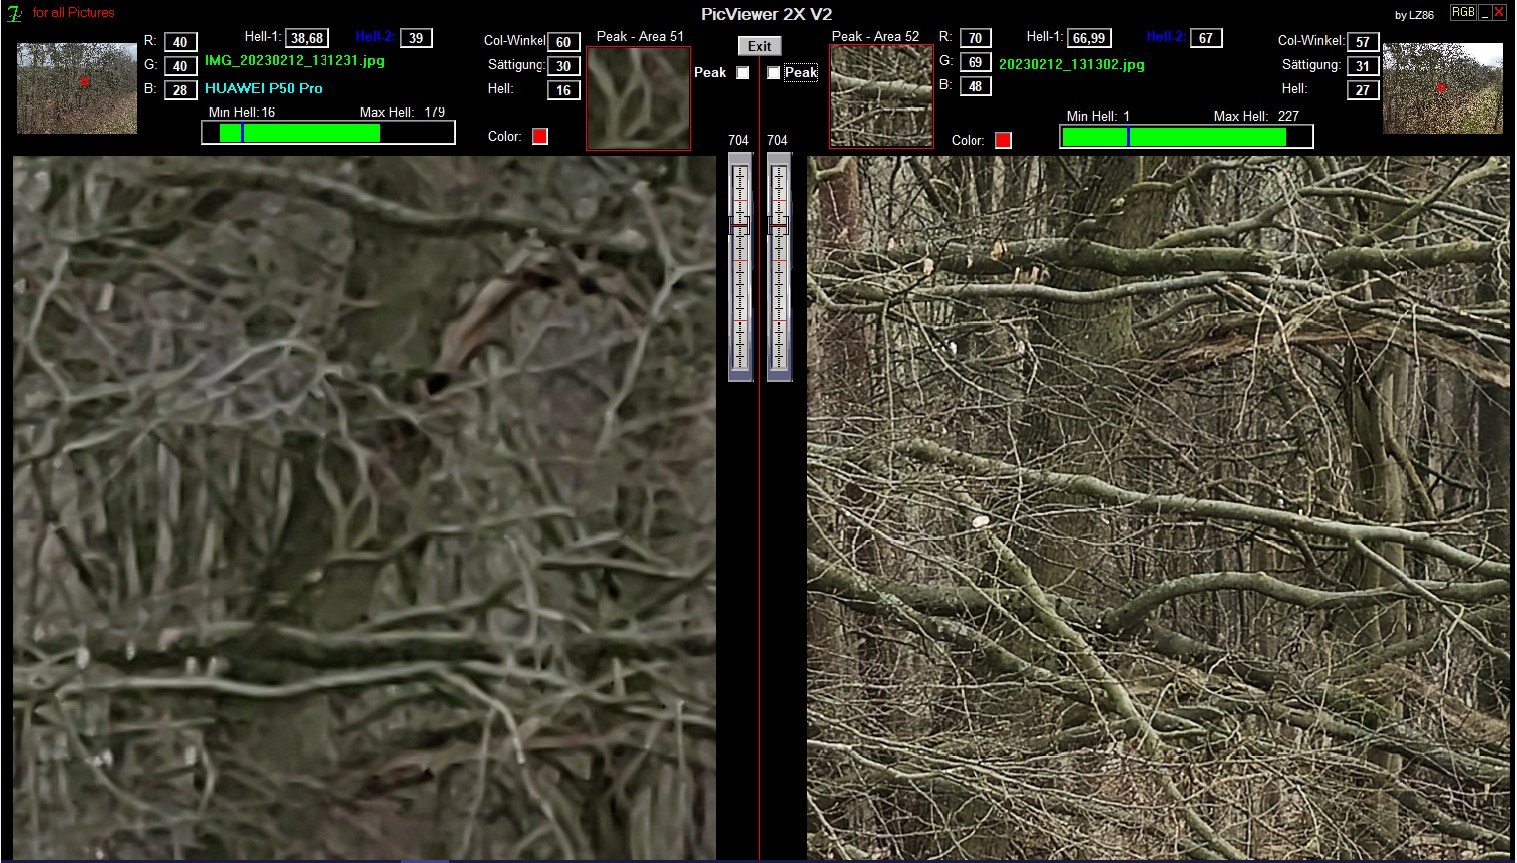Click the left picture's red Color swatch
This screenshot has height=863, width=1517.
(540, 137)
